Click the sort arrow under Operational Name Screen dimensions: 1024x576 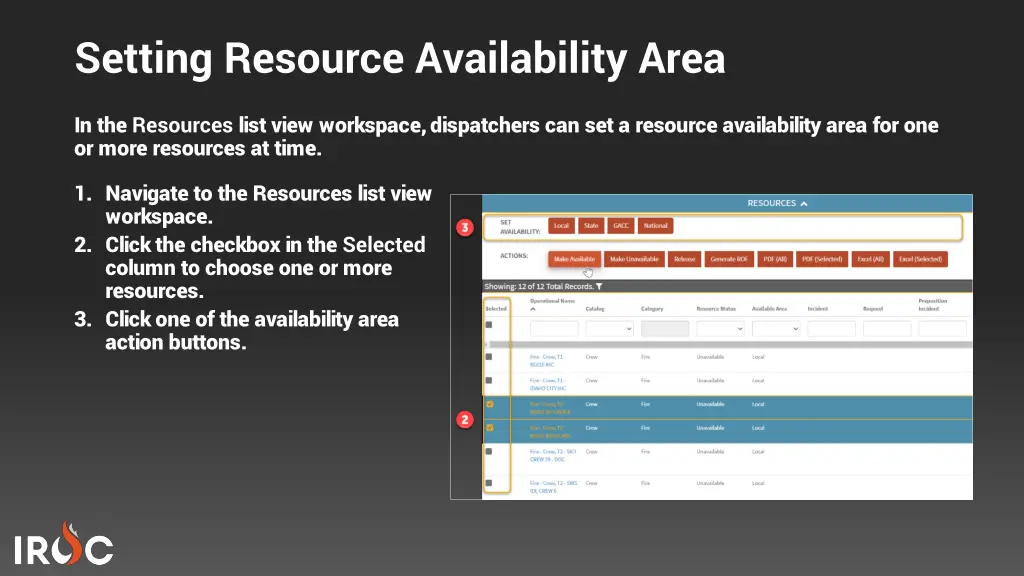tap(534, 309)
